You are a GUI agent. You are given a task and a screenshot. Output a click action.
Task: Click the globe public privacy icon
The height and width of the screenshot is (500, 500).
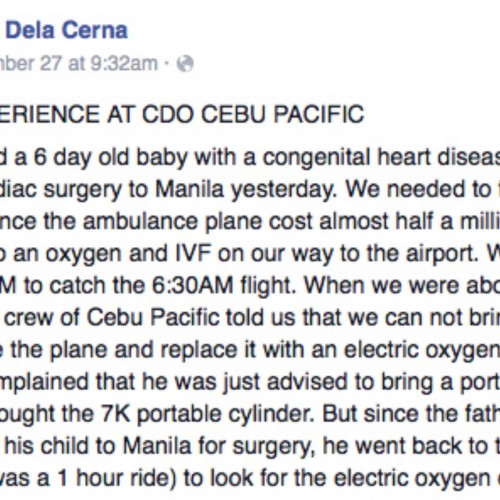pos(185,63)
